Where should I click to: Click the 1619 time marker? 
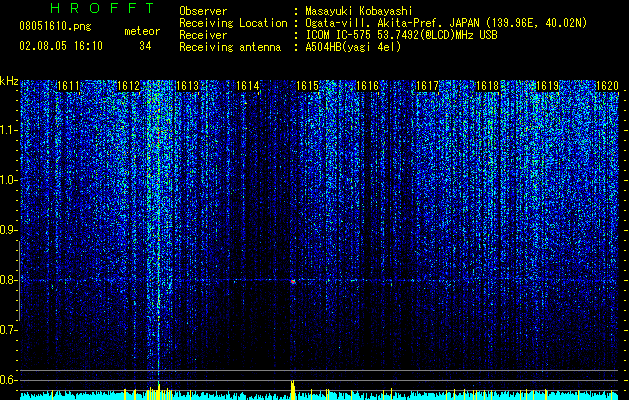(547, 86)
